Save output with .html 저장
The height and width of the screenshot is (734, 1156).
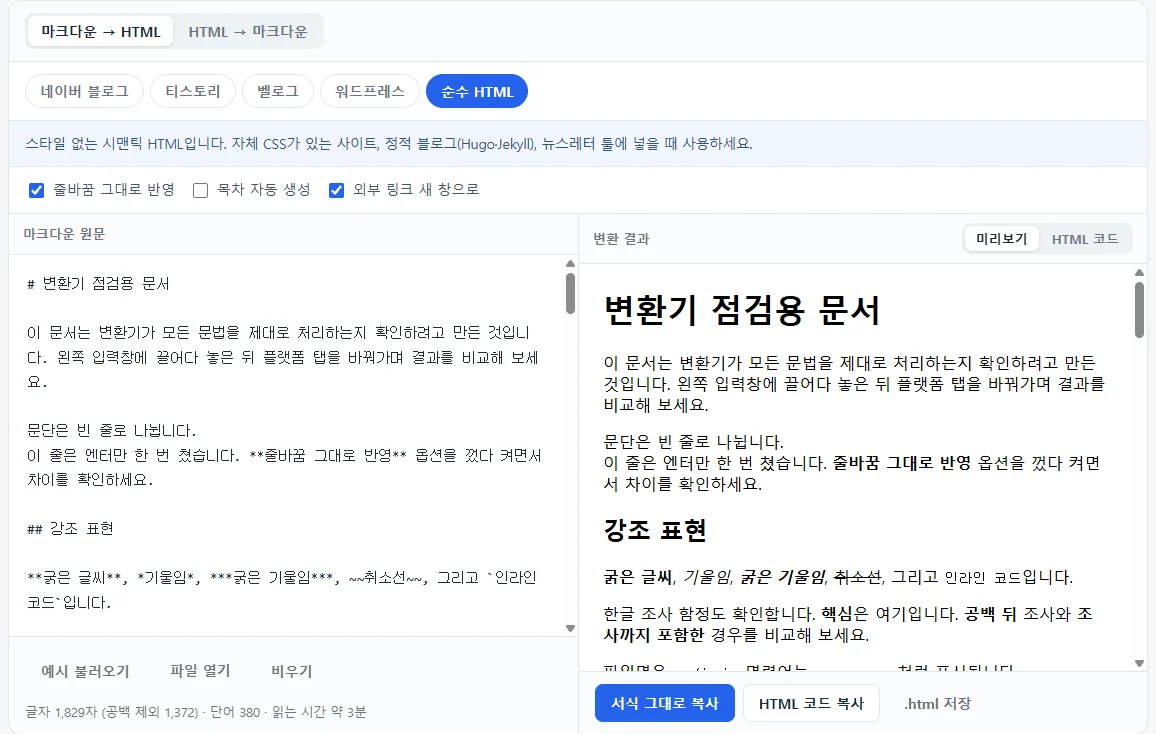(x=937, y=704)
